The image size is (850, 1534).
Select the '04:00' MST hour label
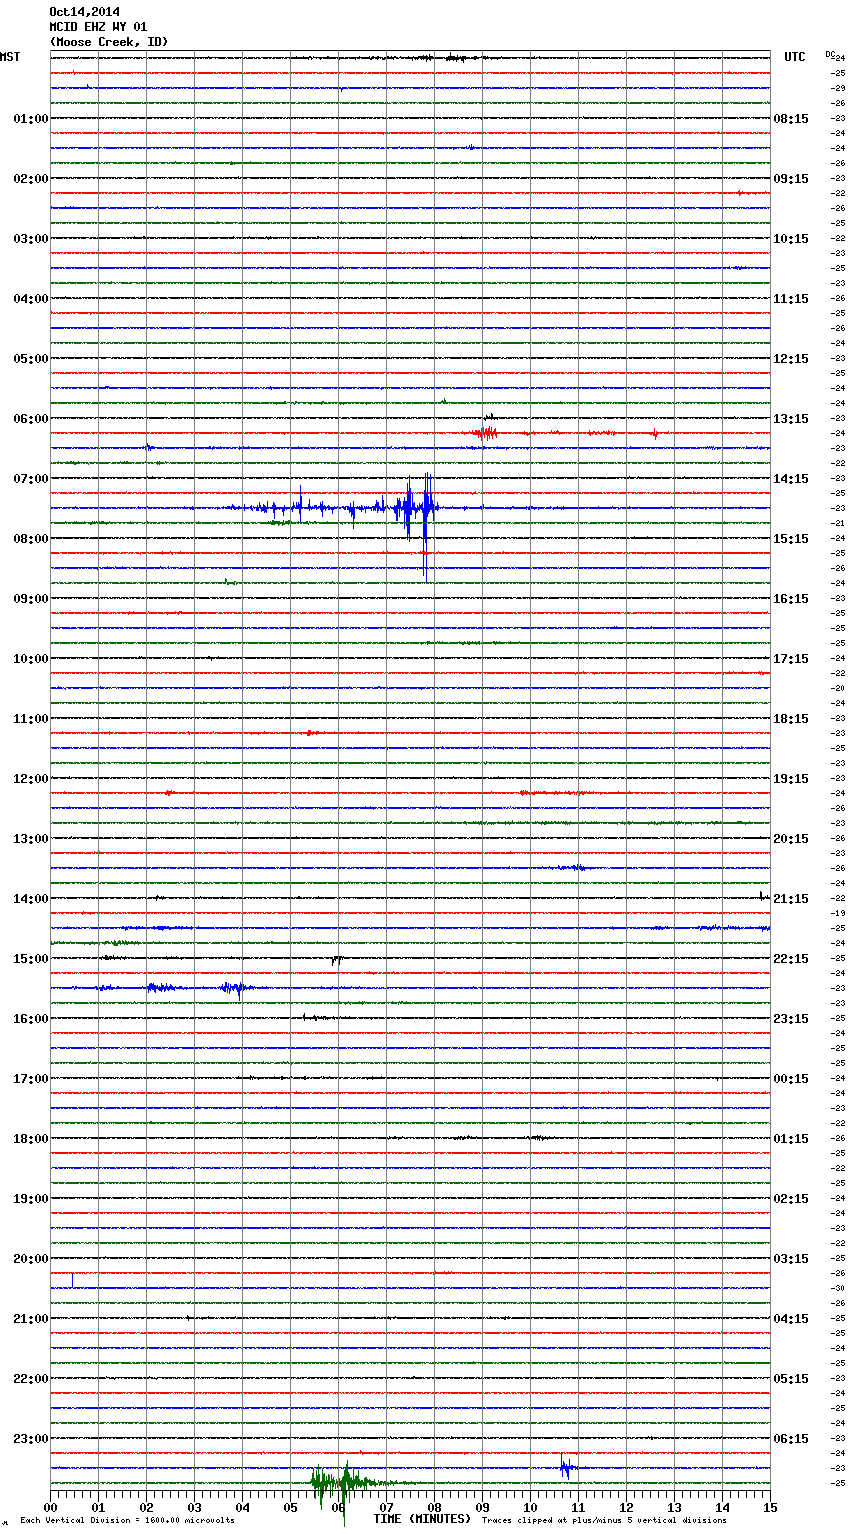(30, 299)
